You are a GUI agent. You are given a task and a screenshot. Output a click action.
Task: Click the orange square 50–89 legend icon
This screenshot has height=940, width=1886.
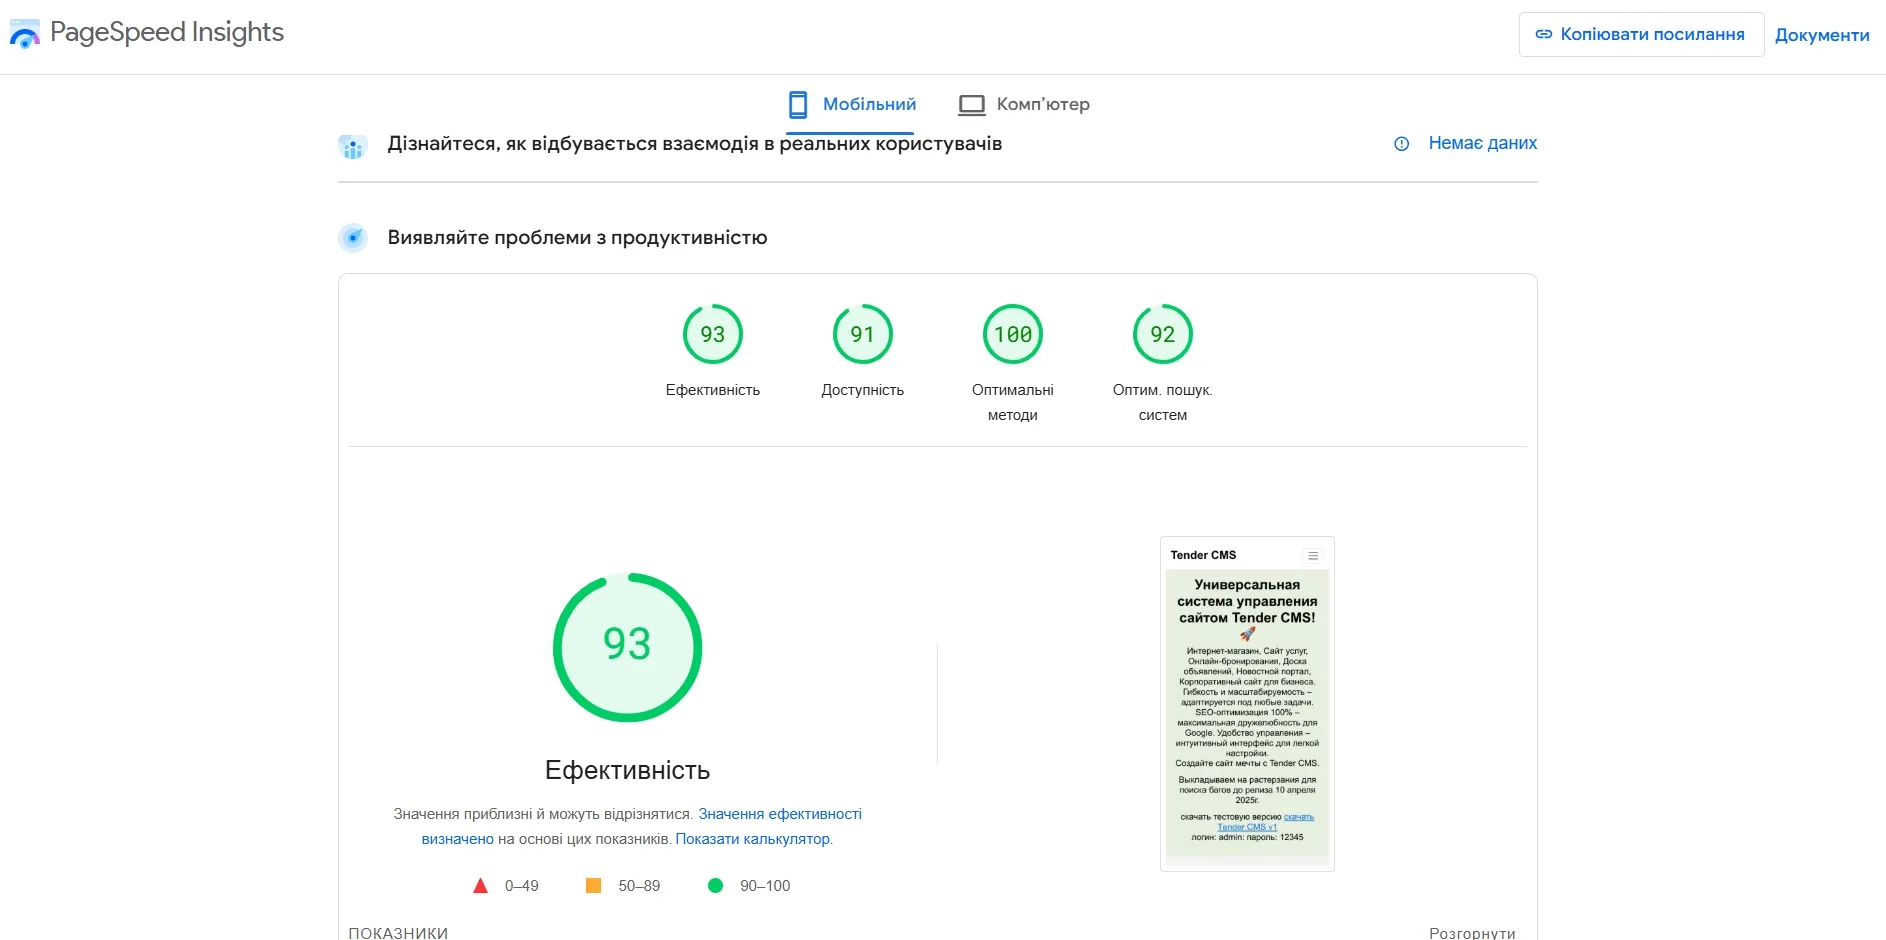595,885
